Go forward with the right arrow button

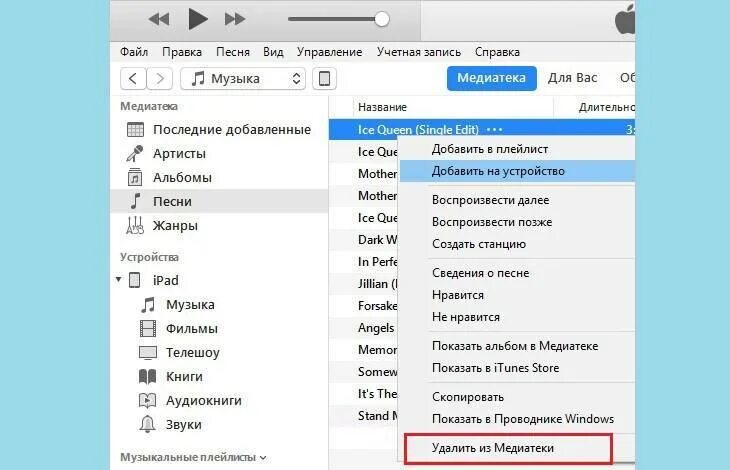click(x=160, y=78)
